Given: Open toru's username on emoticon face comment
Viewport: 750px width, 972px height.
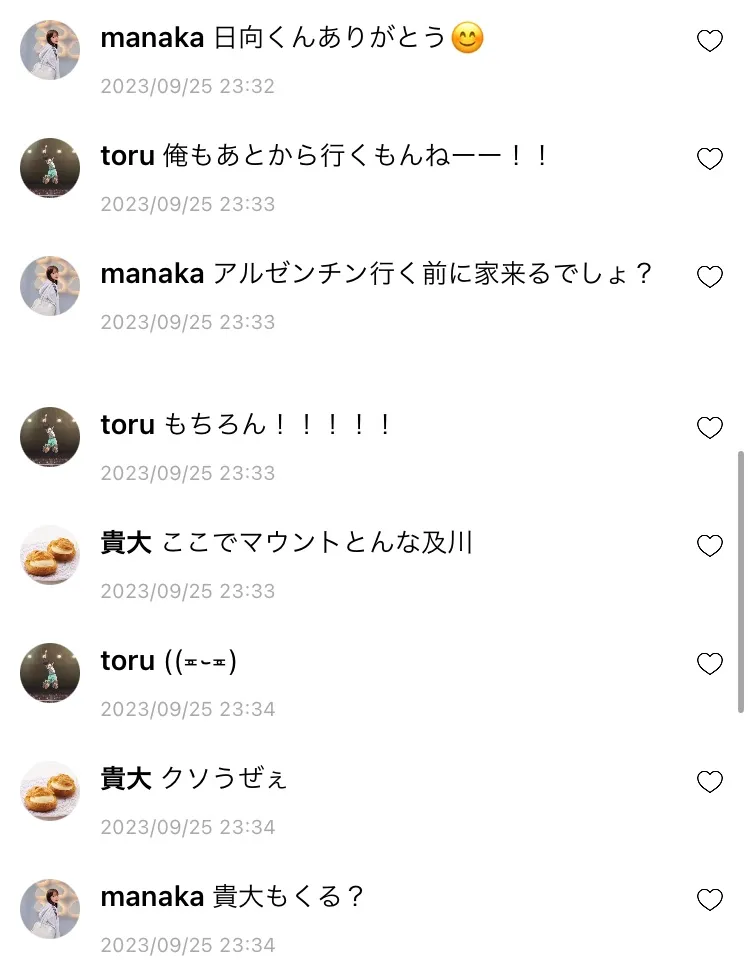Looking at the screenshot, I should (127, 661).
